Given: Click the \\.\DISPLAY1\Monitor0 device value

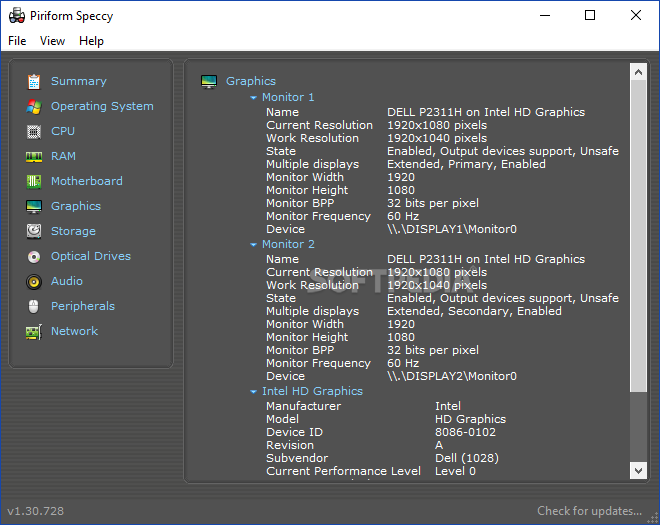Looking at the screenshot, I should [452, 229].
